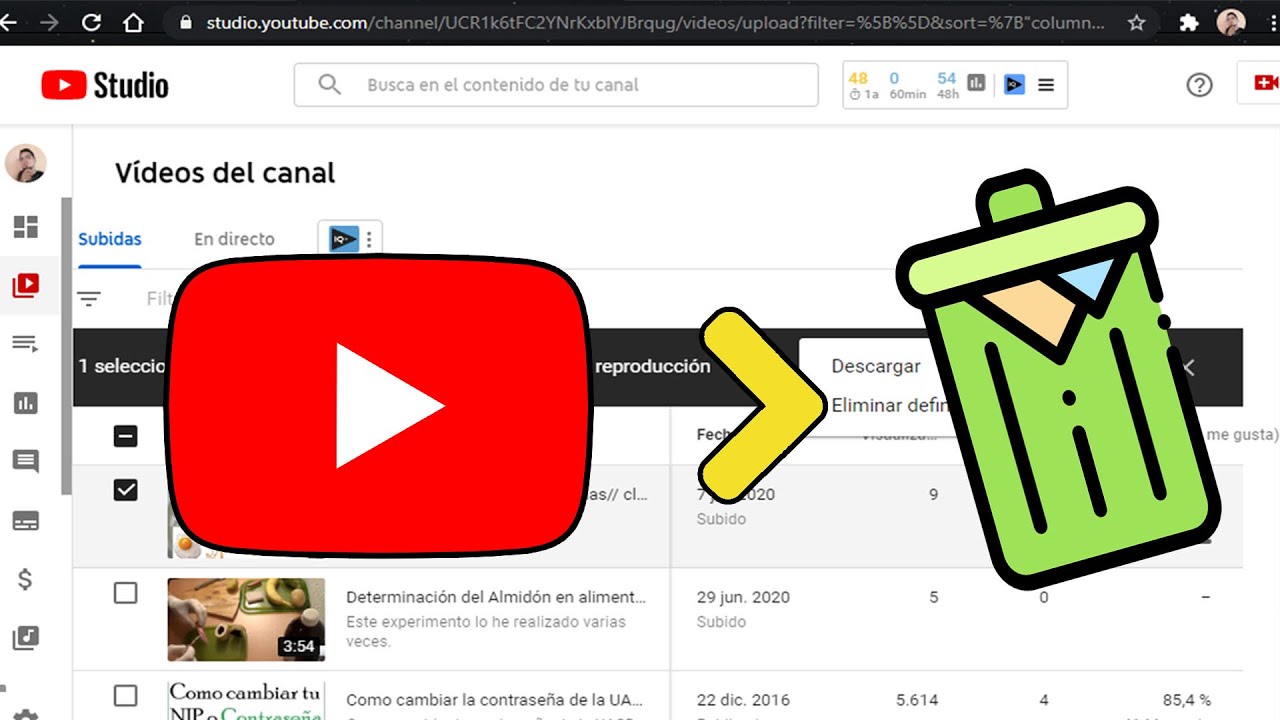This screenshot has height=720, width=1280.
Task: Click the create video camera button
Action: click(x=1265, y=85)
